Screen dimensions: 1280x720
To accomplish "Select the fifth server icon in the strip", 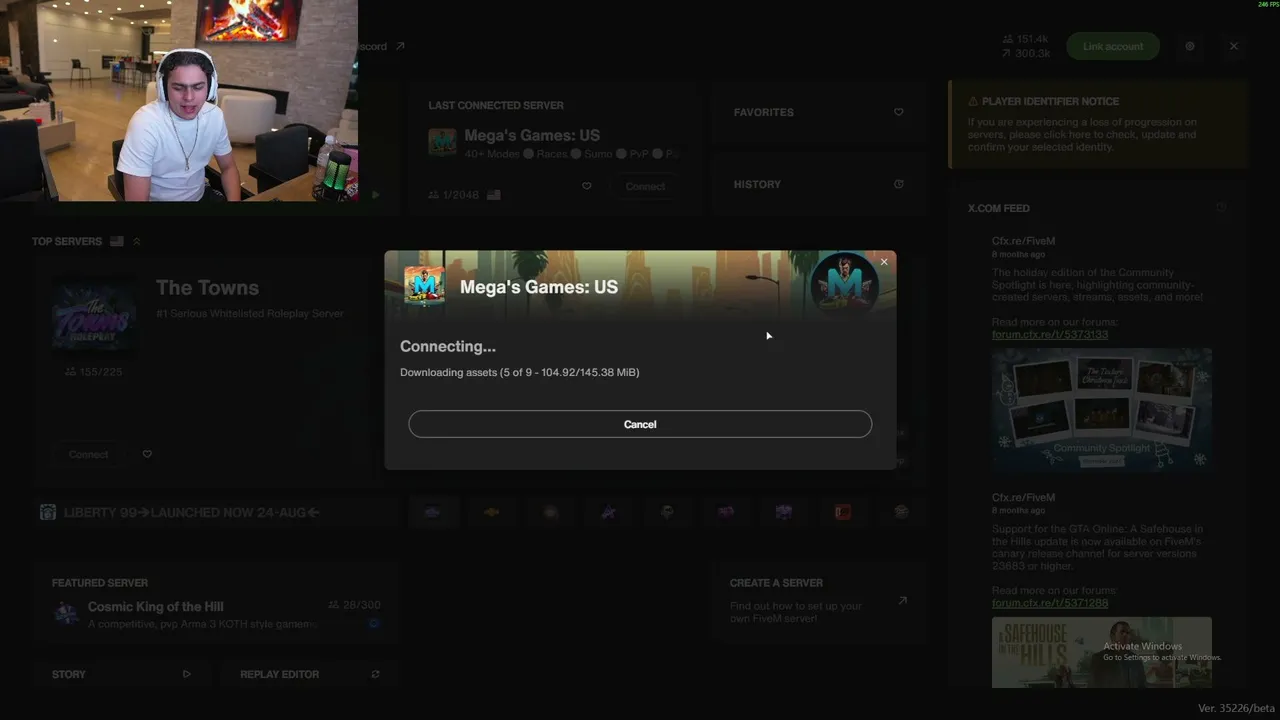I will coord(667,512).
